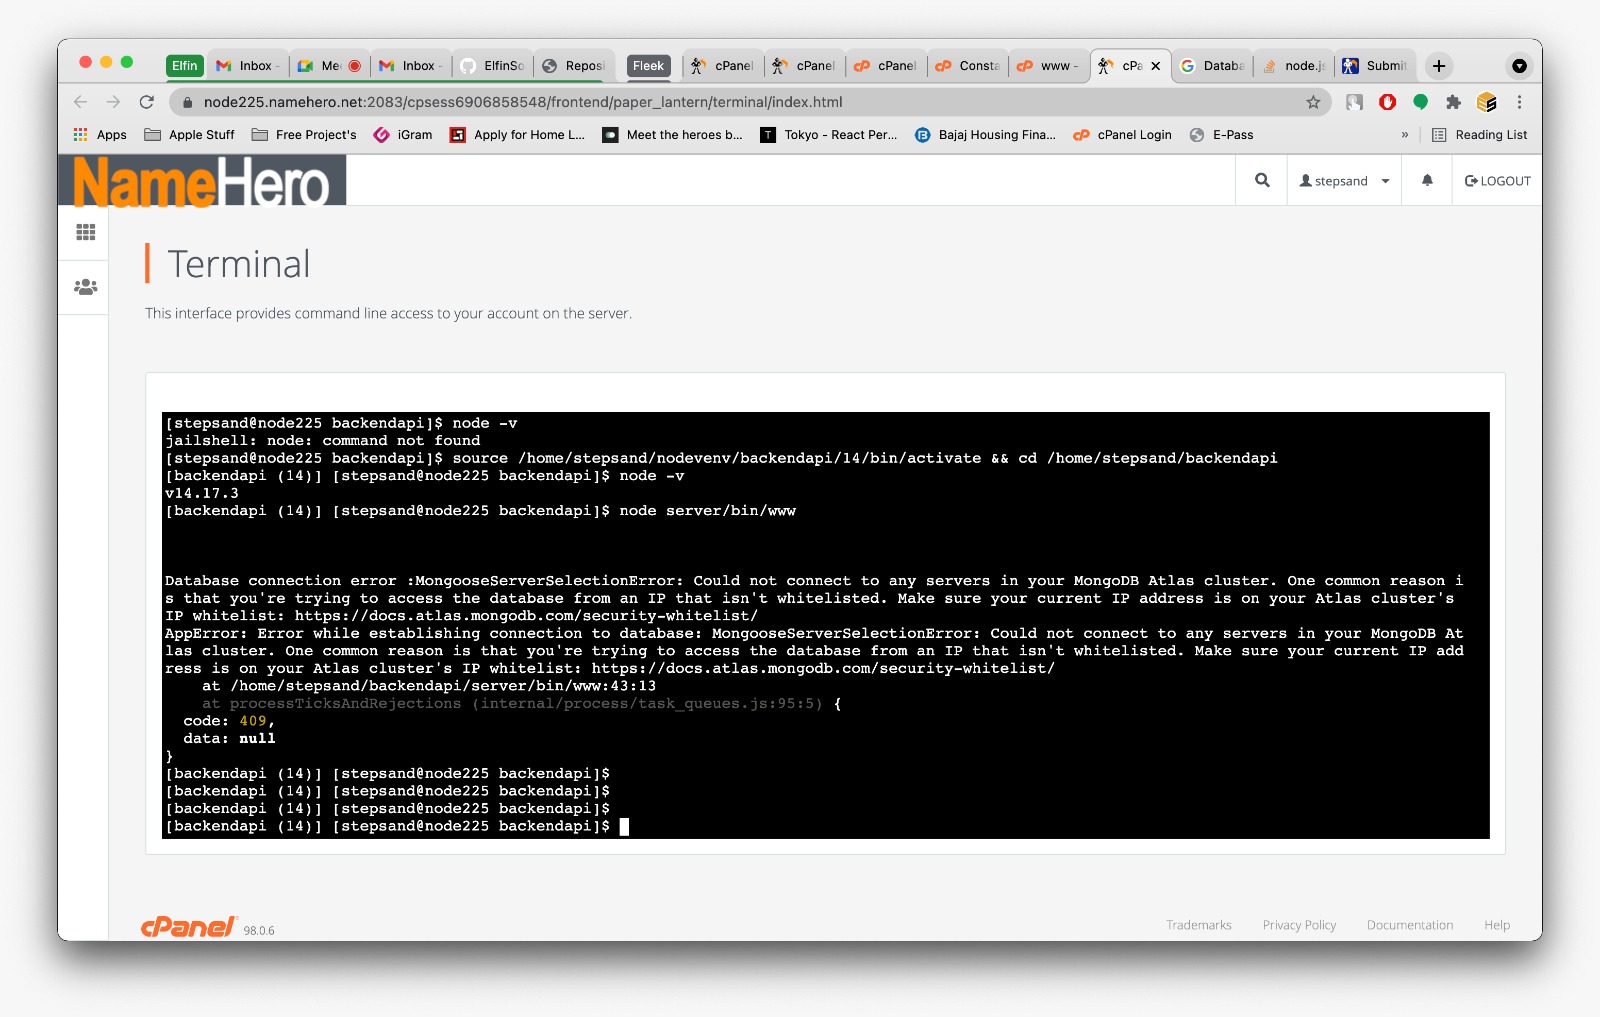Switch to the node.js tab
This screenshot has height=1017, width=1600.
[1295, 66]
